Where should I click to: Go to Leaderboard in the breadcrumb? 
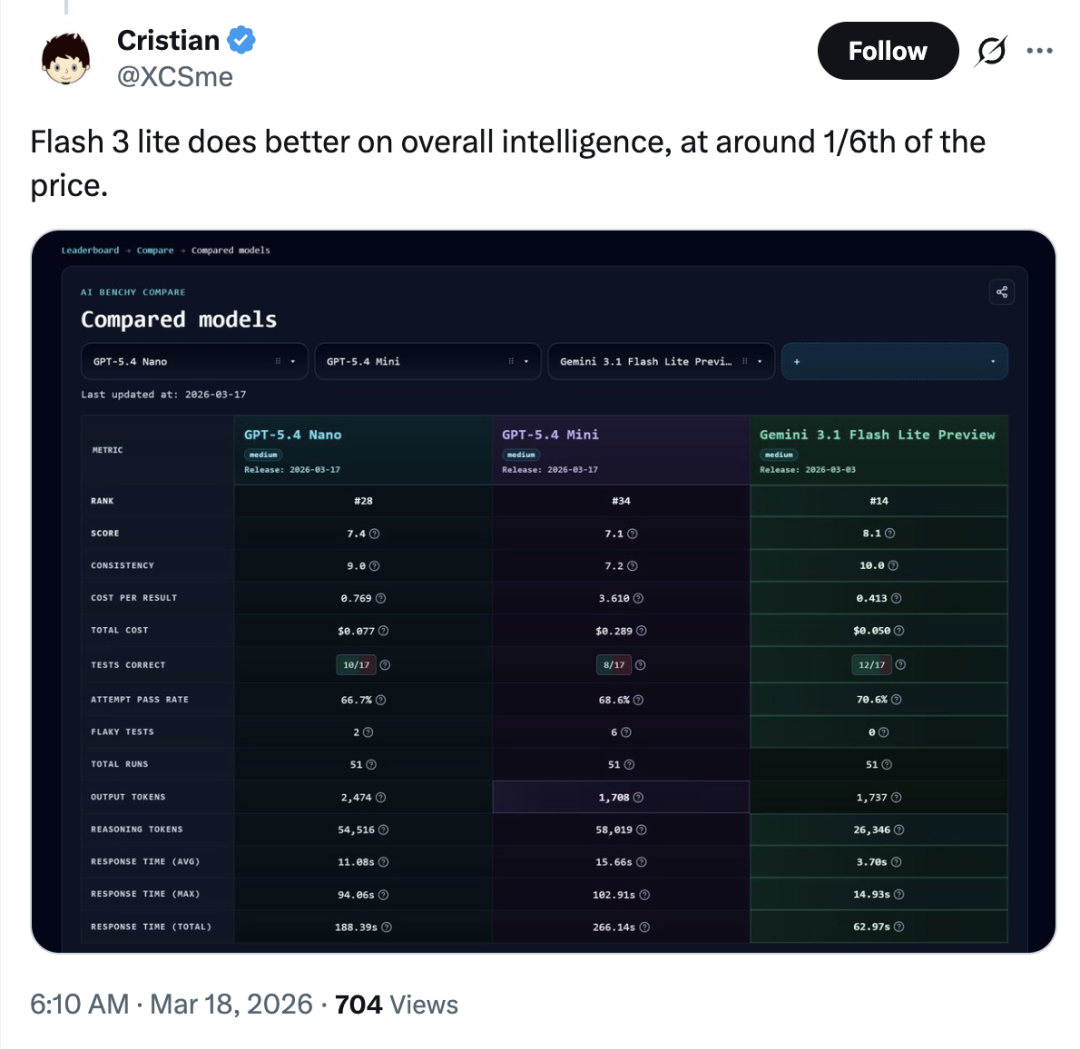90,250
